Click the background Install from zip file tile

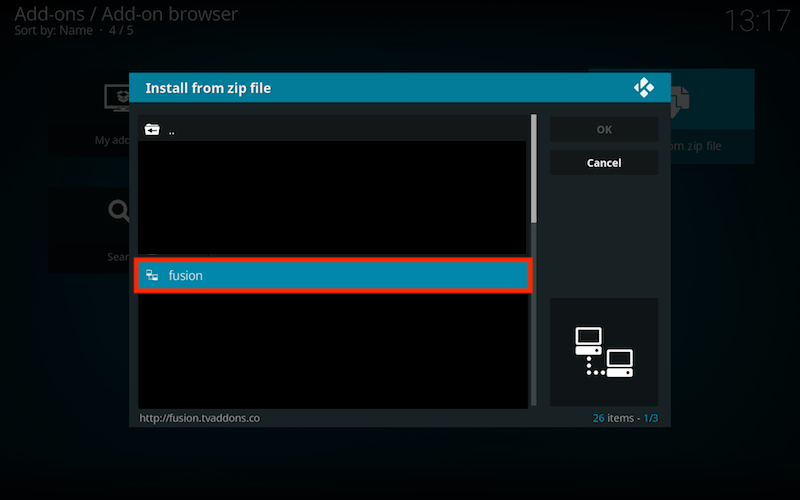tap(712, 116)
